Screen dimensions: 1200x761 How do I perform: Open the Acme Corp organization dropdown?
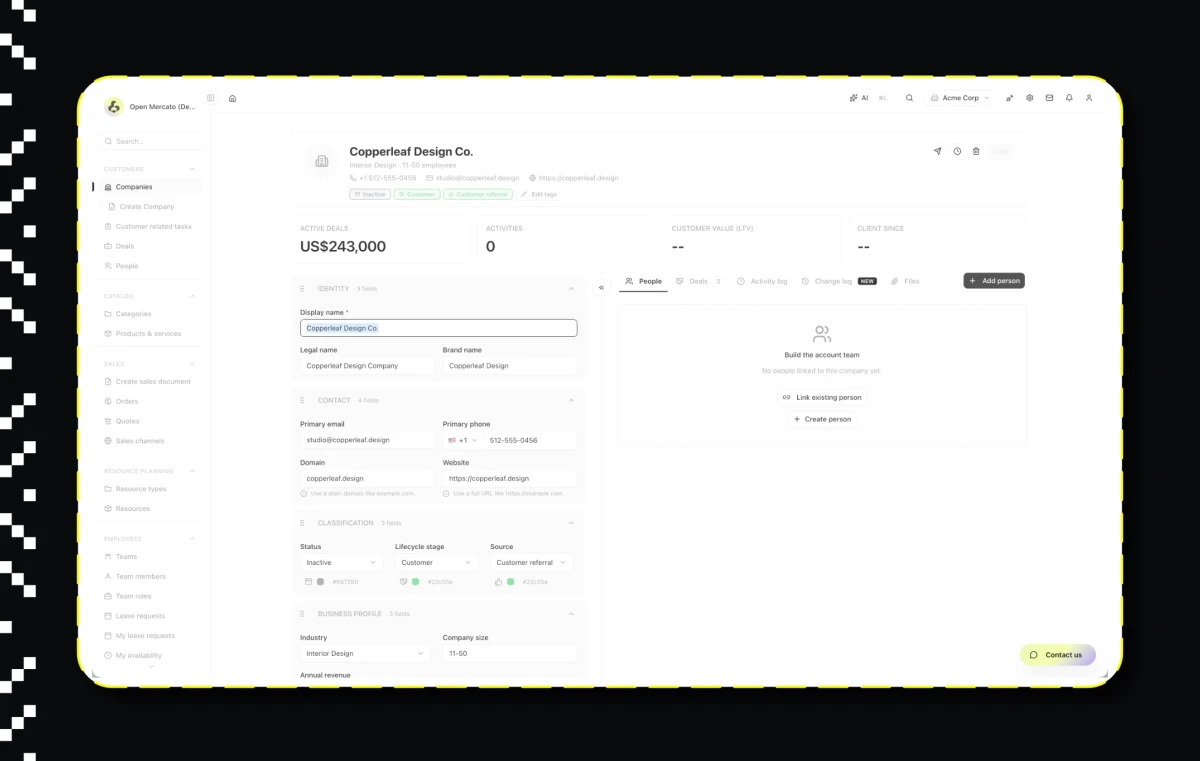click(x=960, y=98)
